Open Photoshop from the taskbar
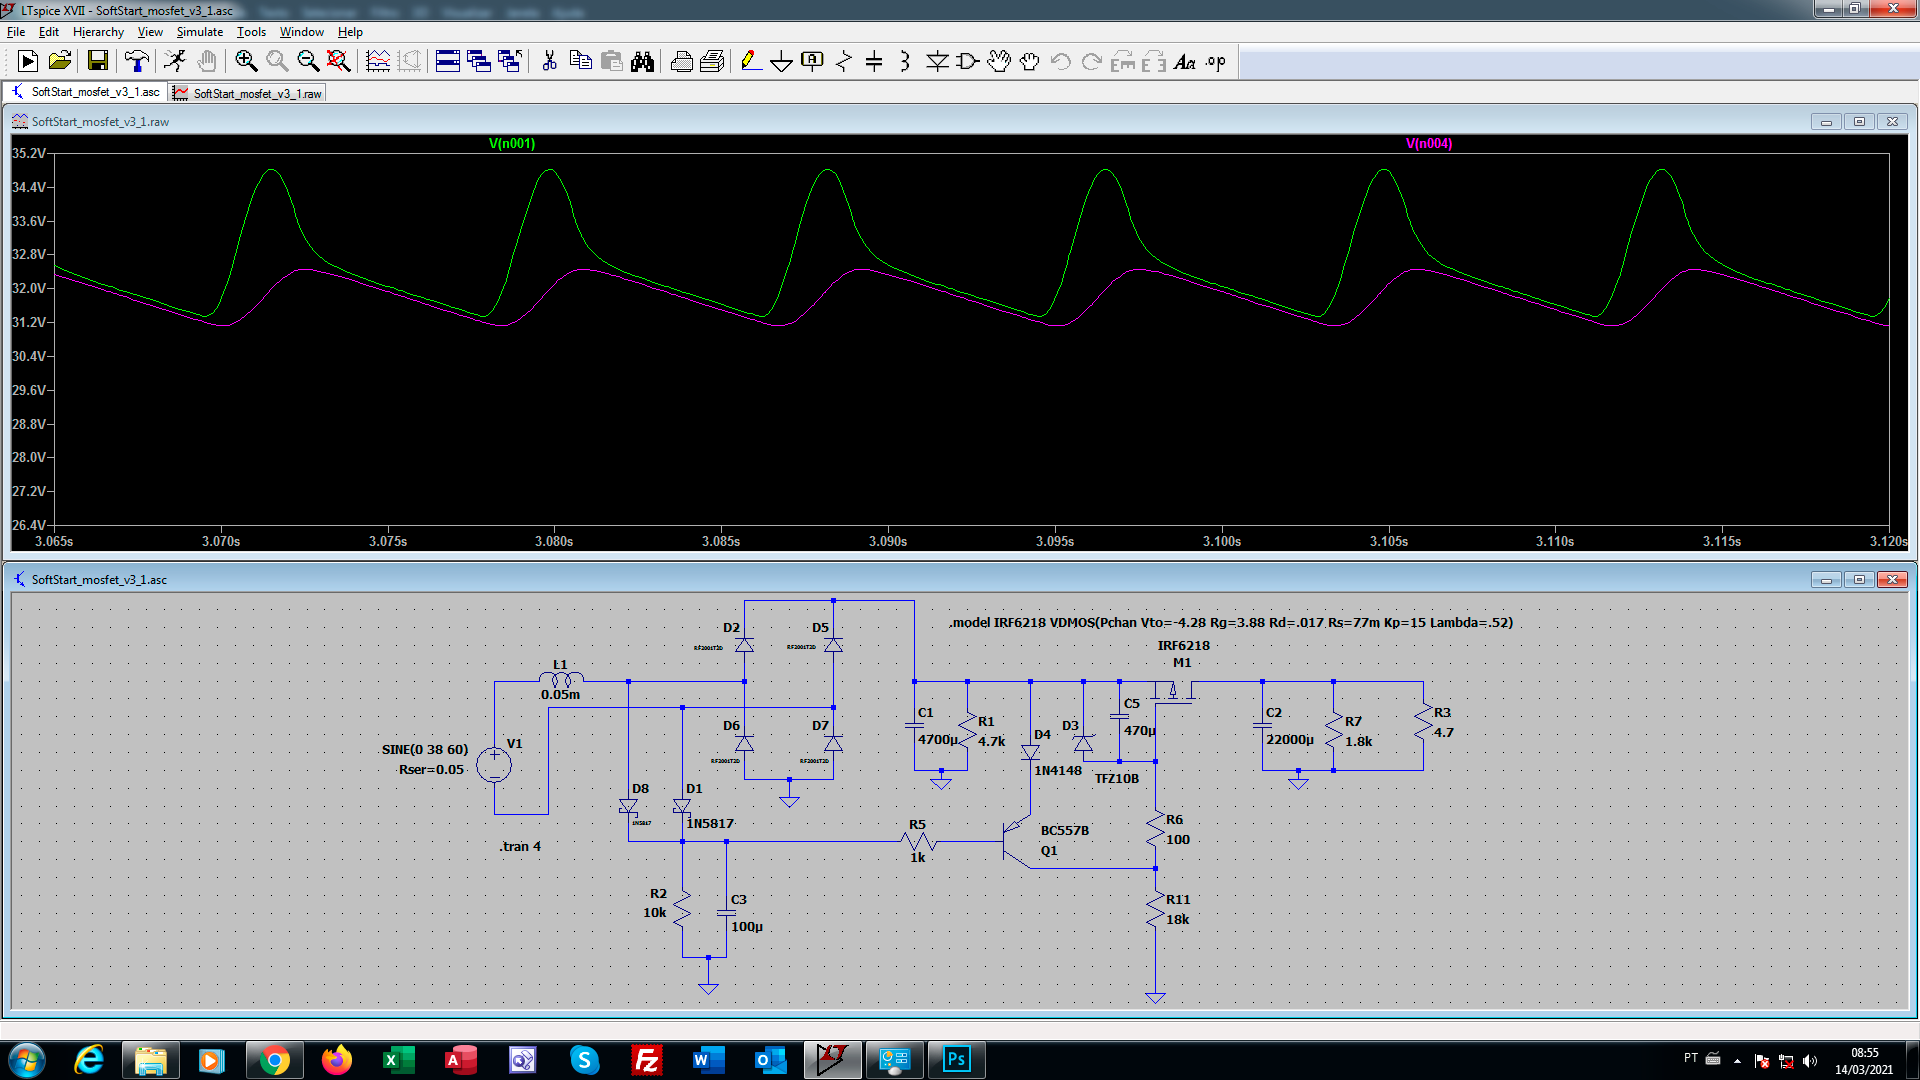This screenshot has height=1080, width=1920. (956, 1060)
